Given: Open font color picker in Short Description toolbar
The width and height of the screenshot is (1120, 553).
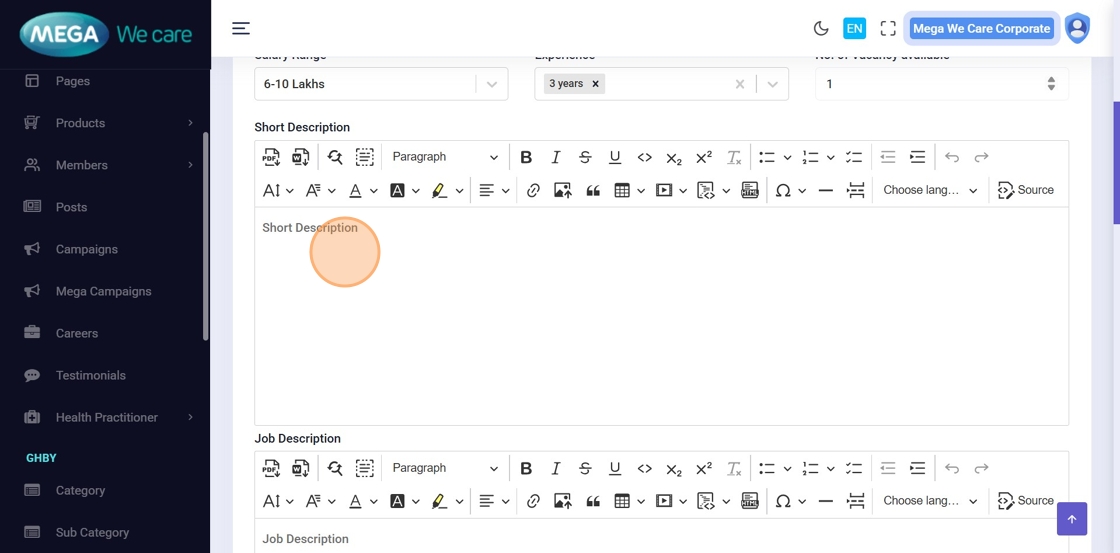Looking at the screenshot, I should (x=362, y=190).
